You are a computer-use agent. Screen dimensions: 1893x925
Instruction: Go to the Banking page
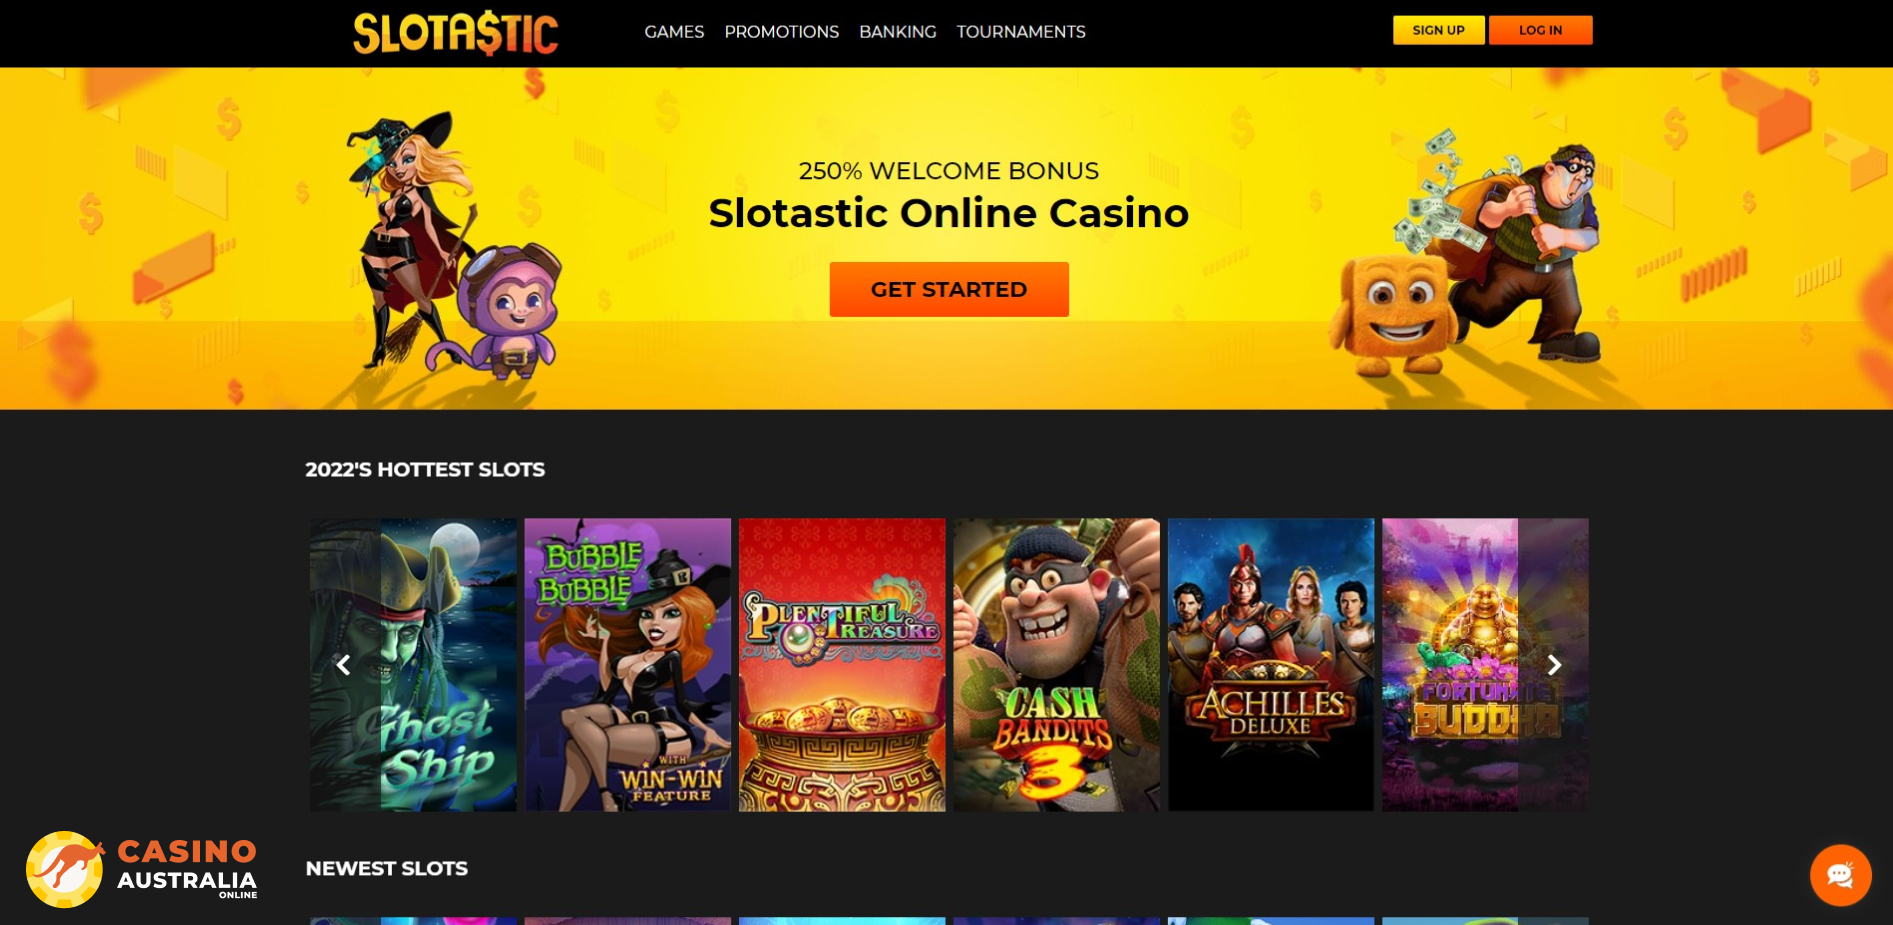898,32
